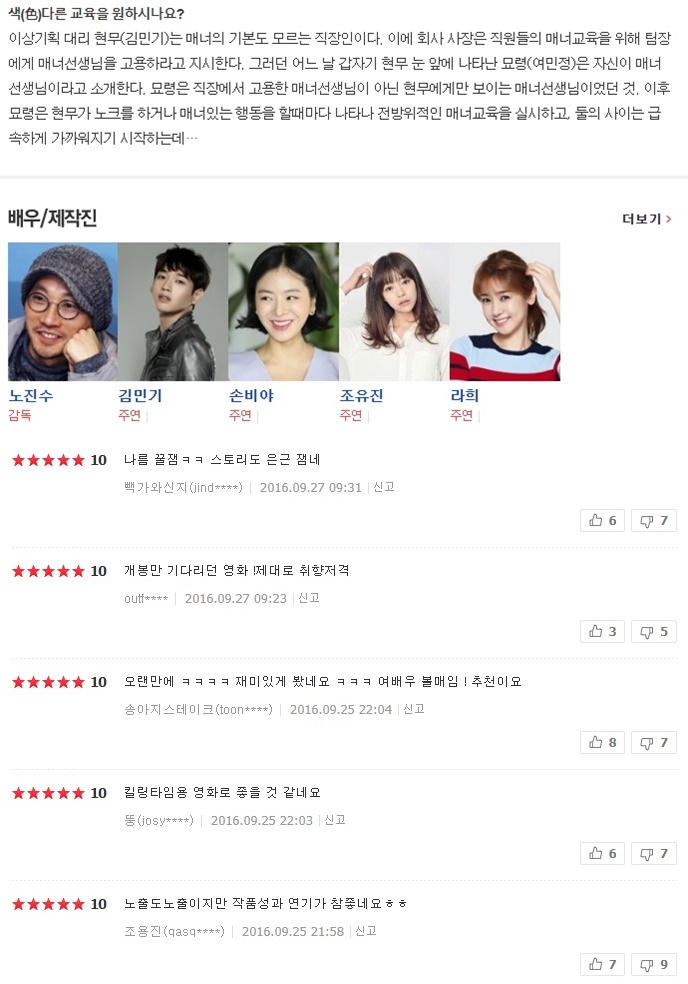
Task: Like the 오랜만에 재미있게 봤네요 review
Action: click(x=603, y=742)
